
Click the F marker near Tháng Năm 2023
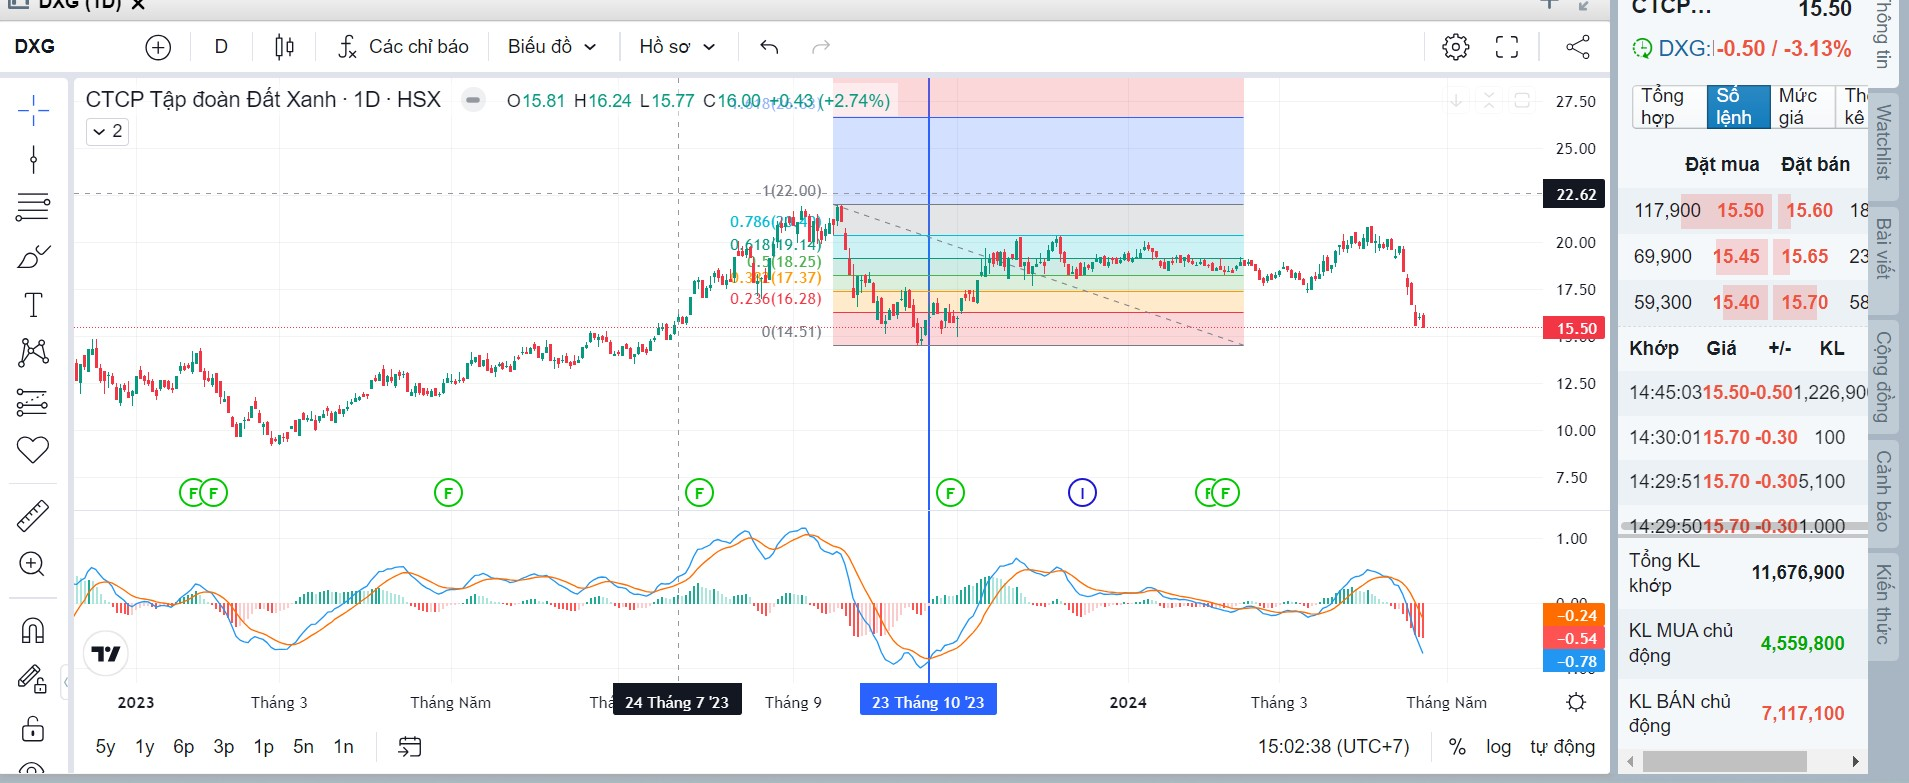448,492
